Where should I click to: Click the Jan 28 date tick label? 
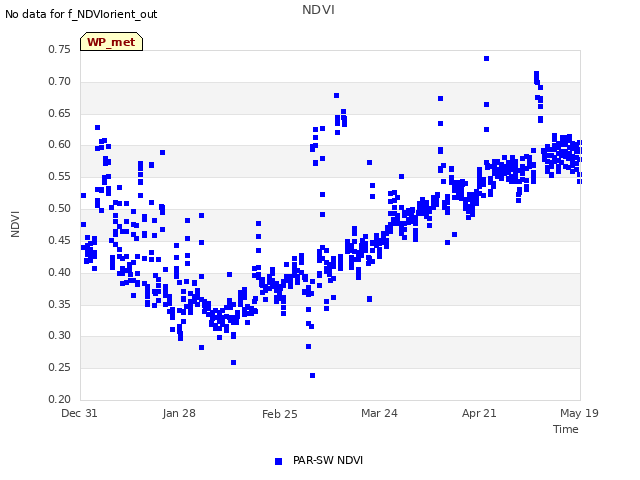[x=179, y=413]
